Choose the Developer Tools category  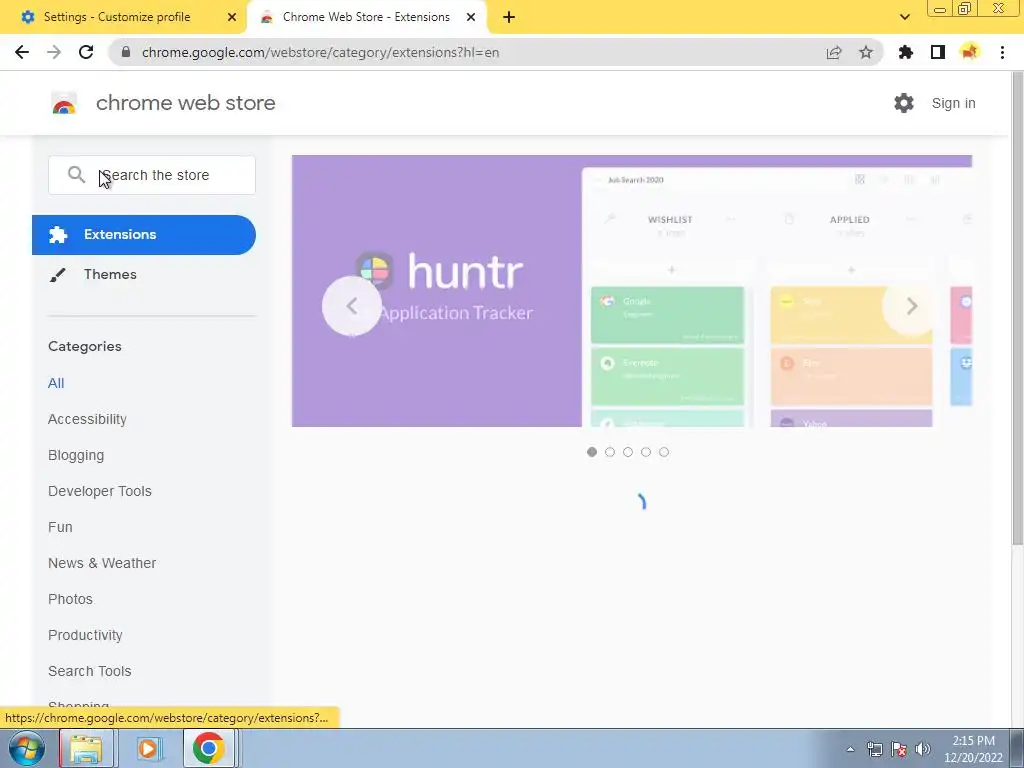click(x=100, y=491)
